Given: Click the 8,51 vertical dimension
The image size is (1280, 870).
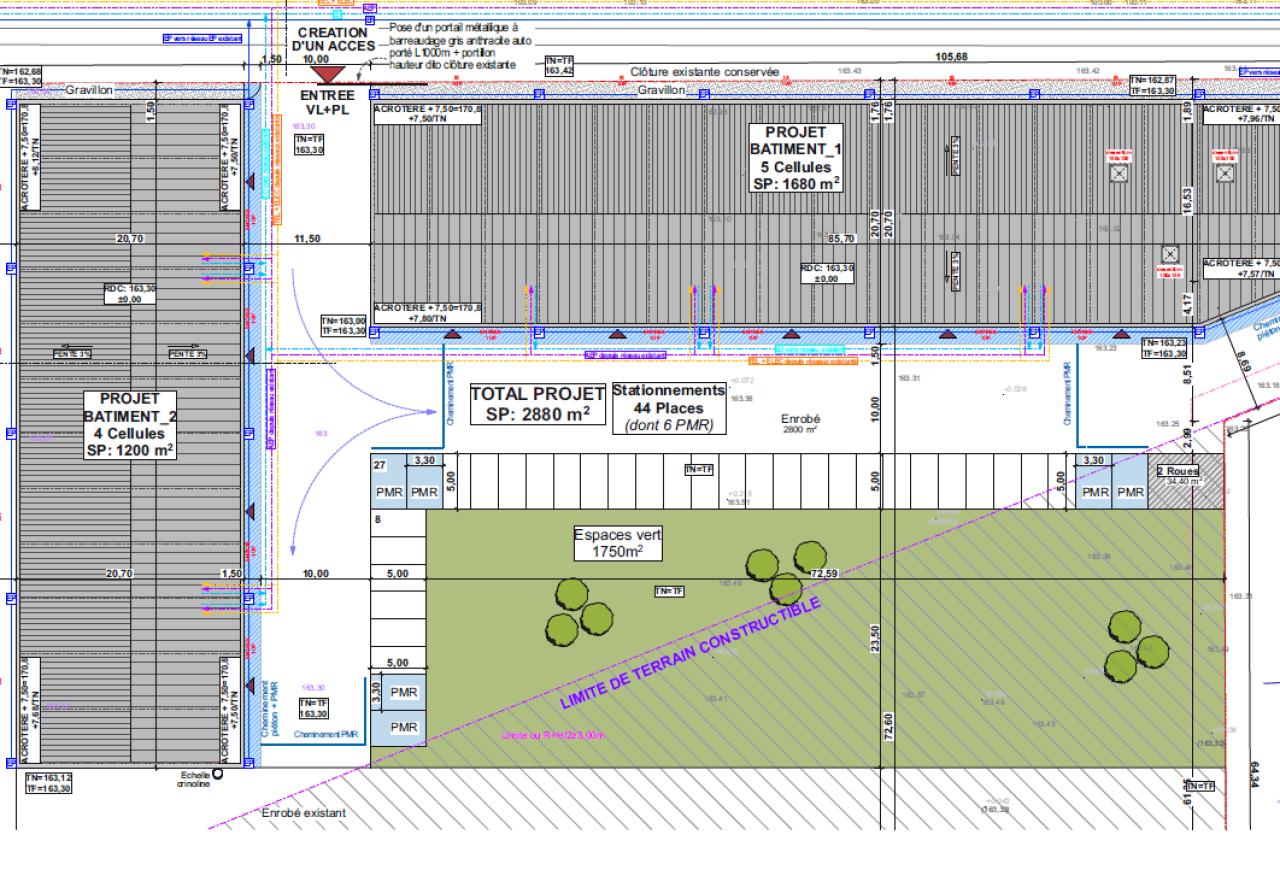Looking at the screenshot, I should [x=1186, y=374].
